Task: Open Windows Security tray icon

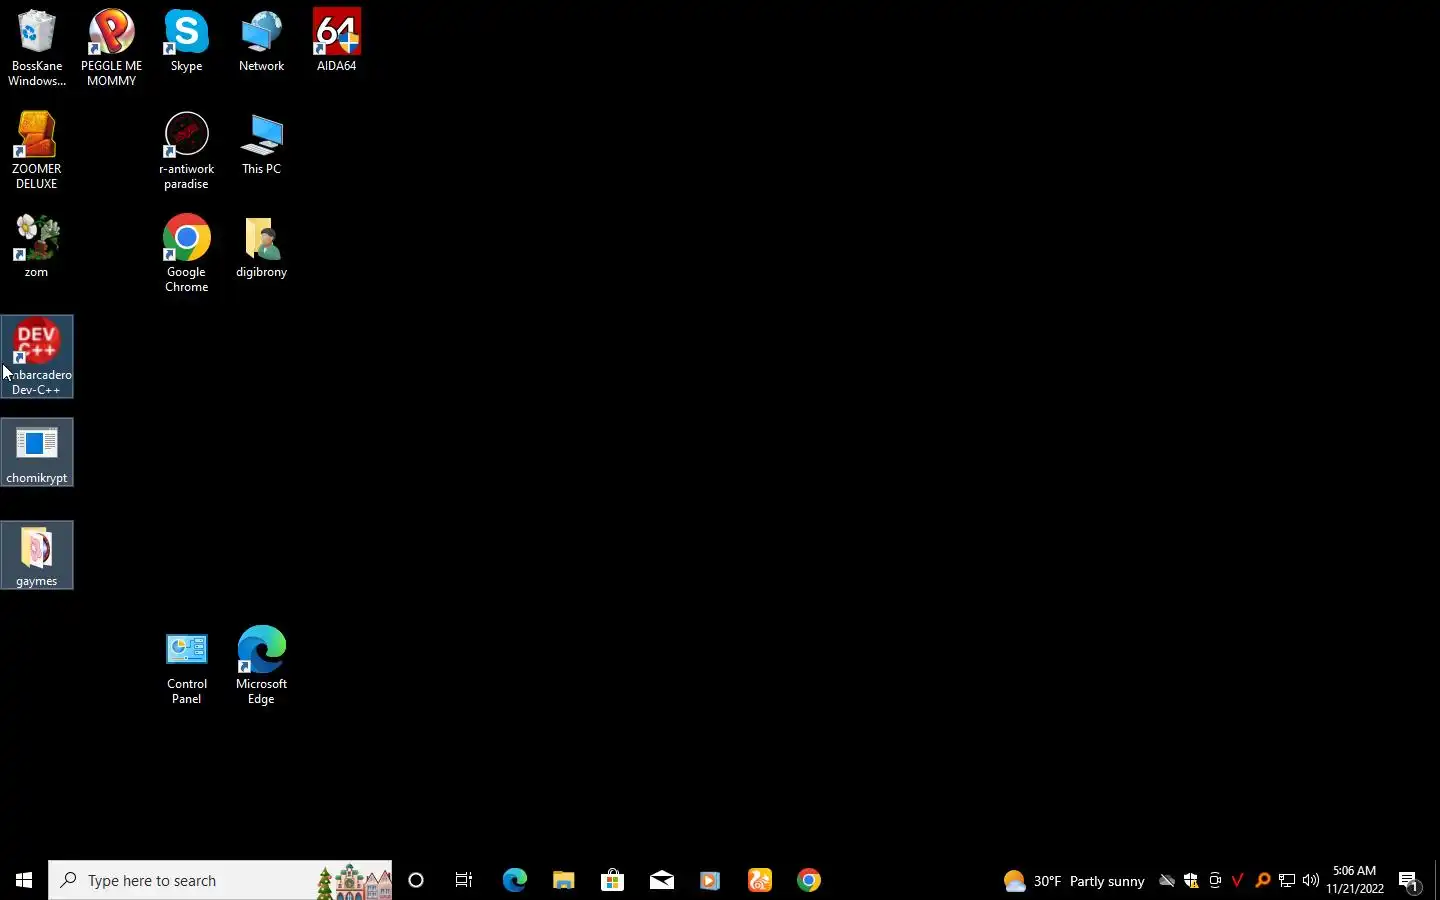Action: point(1190,880)
